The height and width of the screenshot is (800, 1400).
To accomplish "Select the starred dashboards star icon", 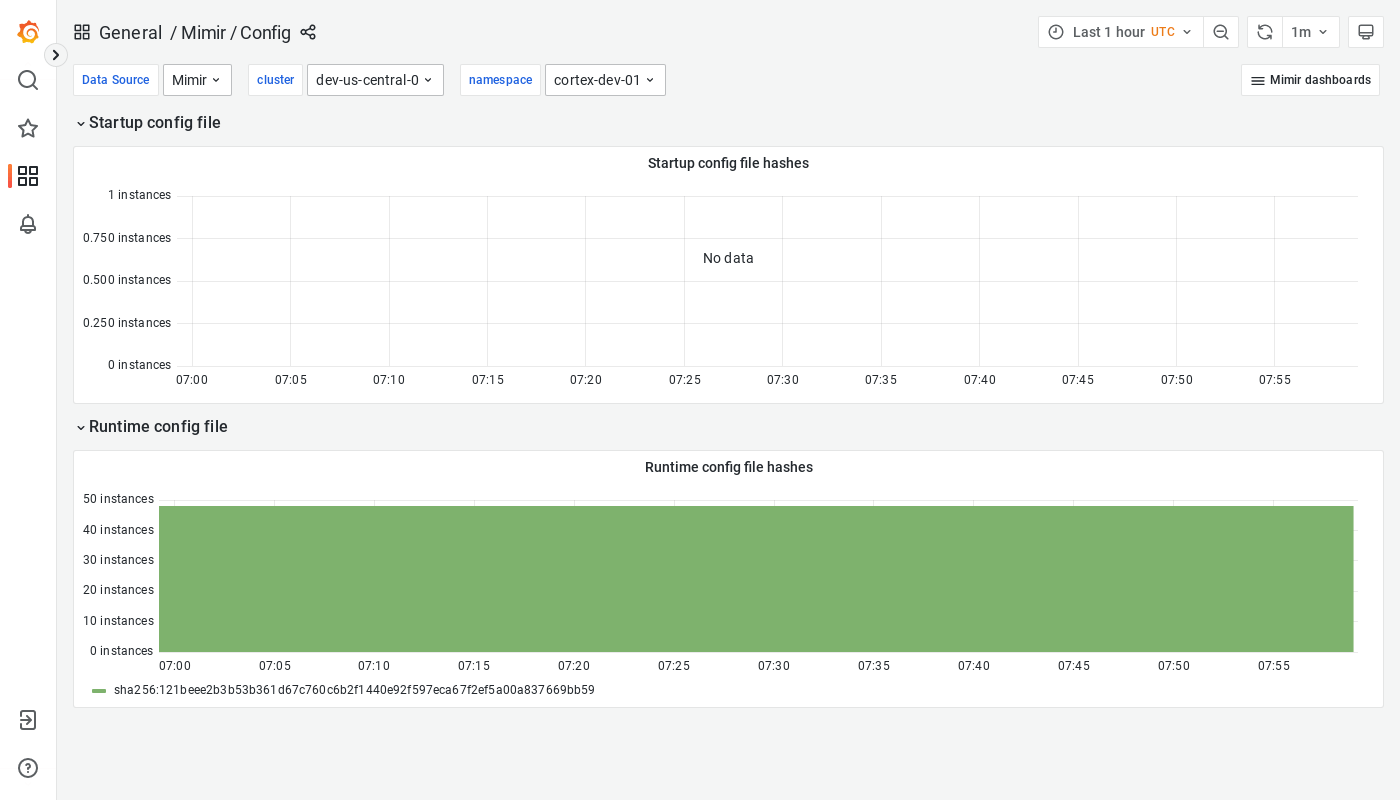I will [x=28, y=128].
